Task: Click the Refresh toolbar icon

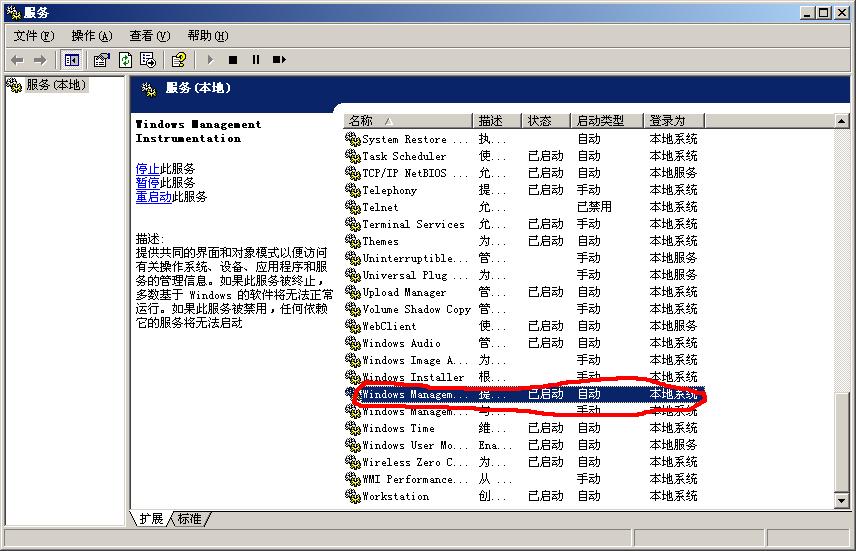Action: click(125, 60)
